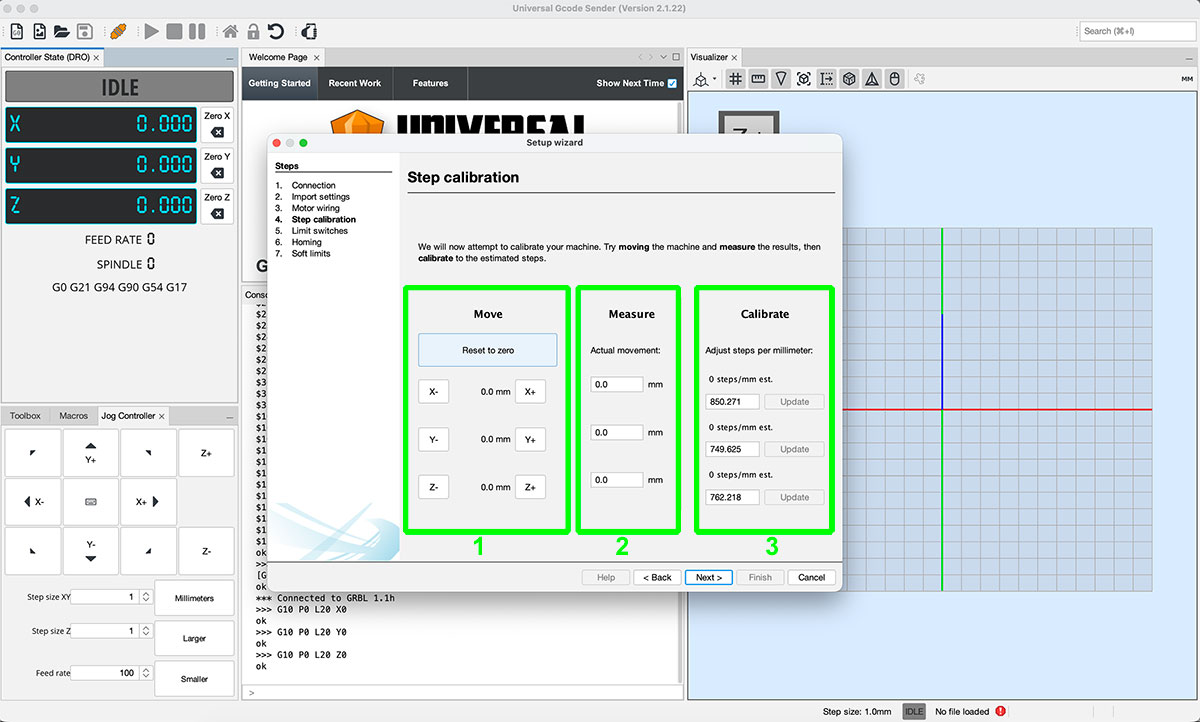1200x722 pixels.
Task: Click the Search box in the top toolbar
Action: (1138, 31)
